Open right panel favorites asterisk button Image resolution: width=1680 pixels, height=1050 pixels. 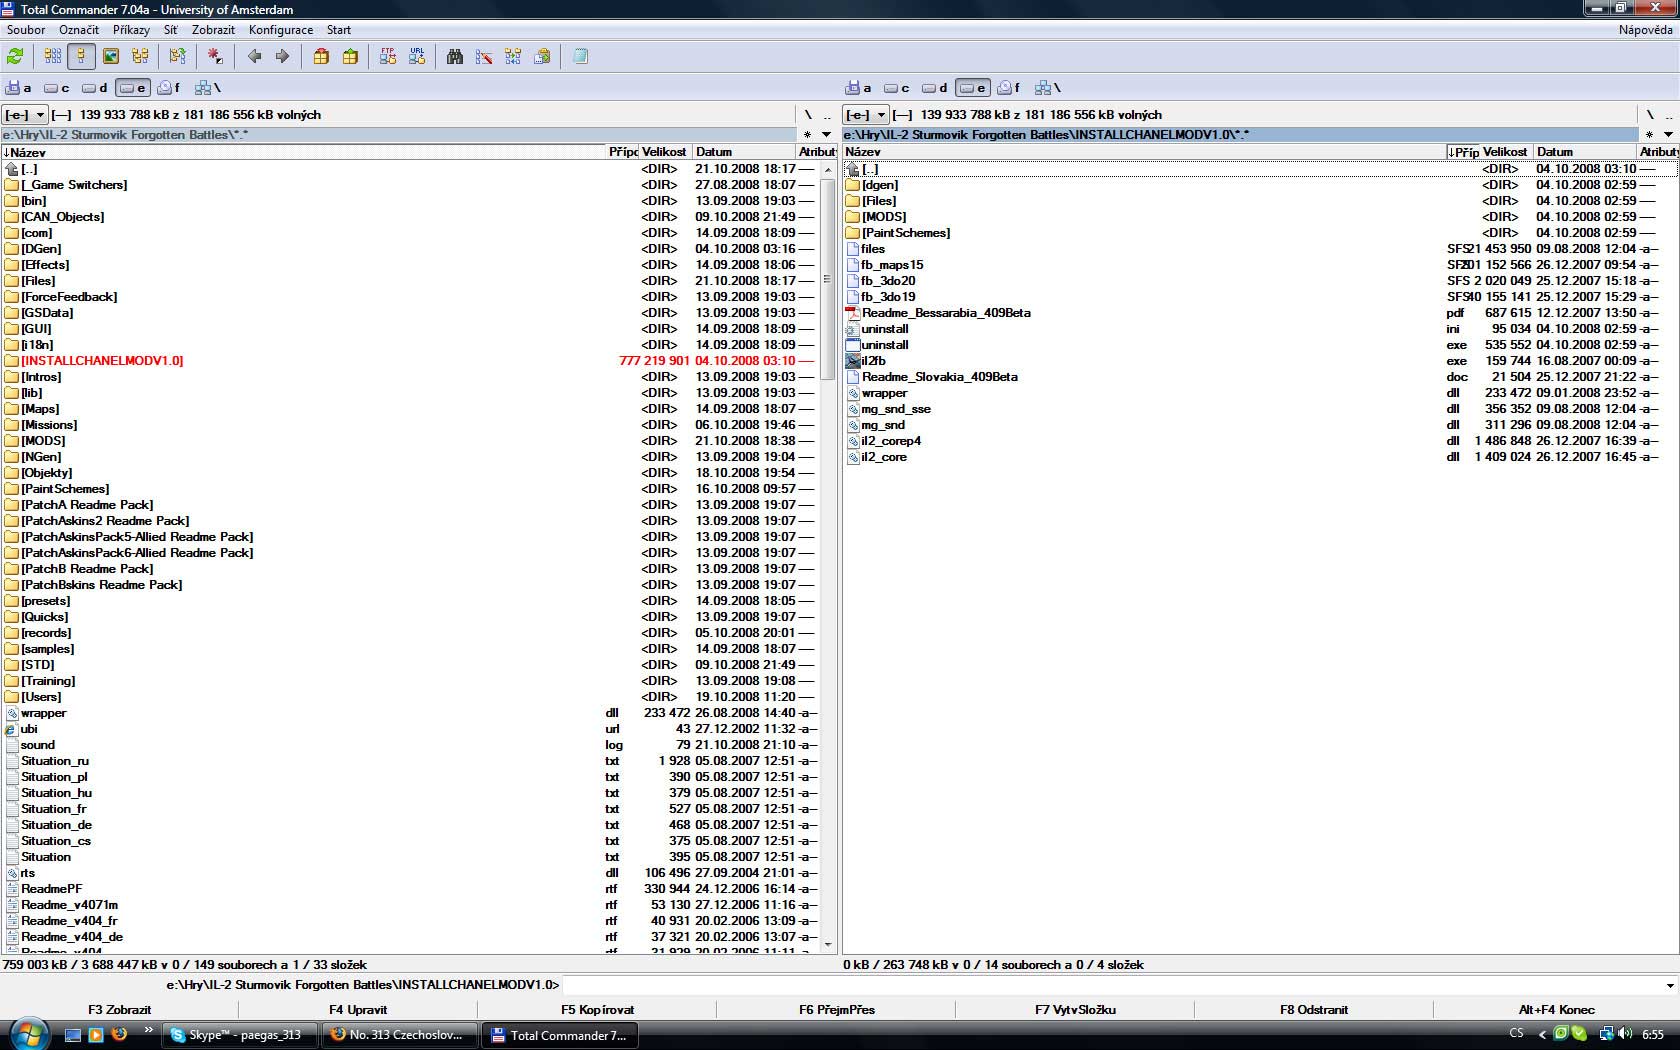click(x=1648, y=135)
